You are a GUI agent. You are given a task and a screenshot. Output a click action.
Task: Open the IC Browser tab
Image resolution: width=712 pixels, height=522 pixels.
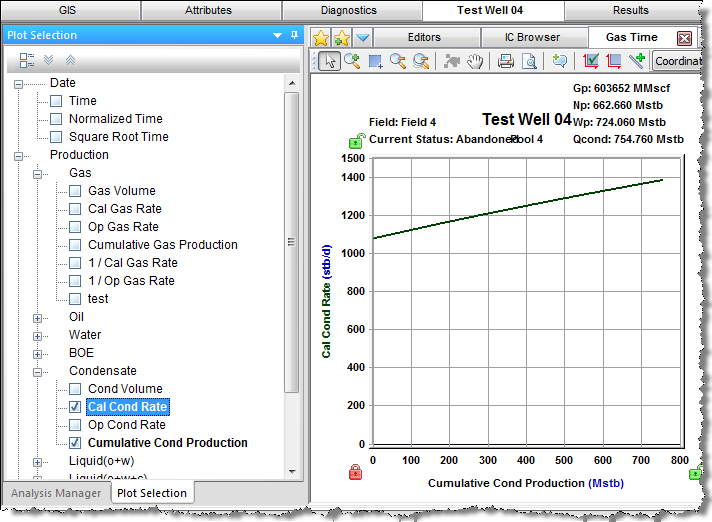[531, 37]
